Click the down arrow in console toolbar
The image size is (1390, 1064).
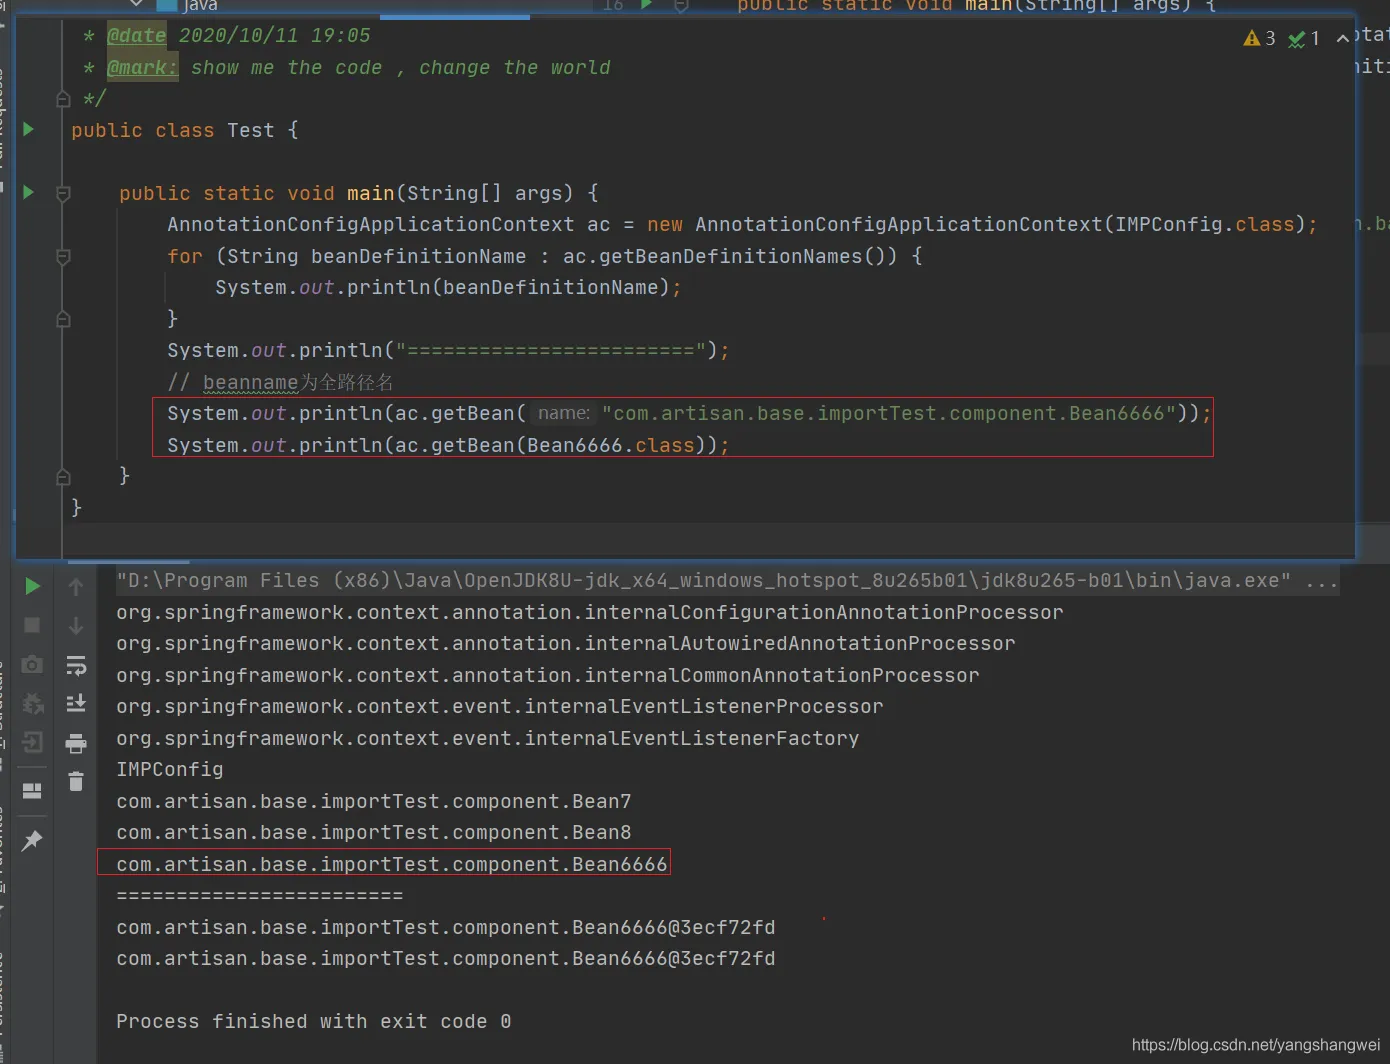pyautogui.click(x=76, y=626)
